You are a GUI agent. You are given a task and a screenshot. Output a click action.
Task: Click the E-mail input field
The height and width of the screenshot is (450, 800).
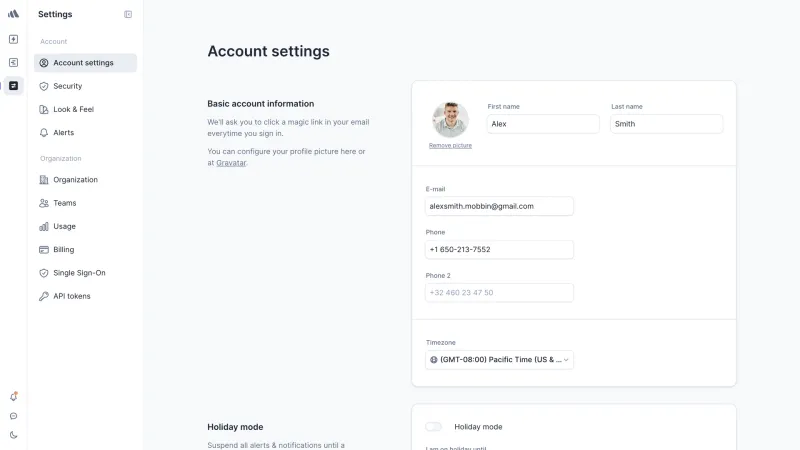[499, 206]
